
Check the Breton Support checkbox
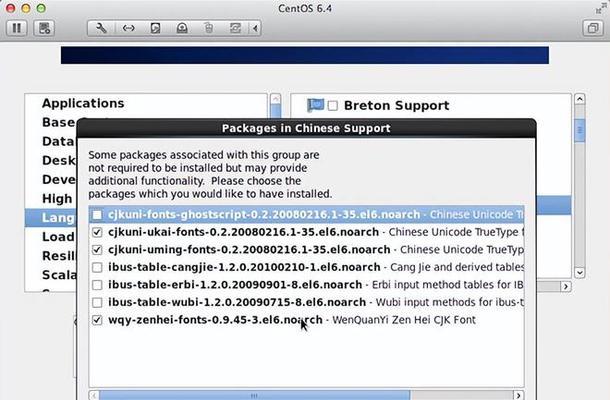point(333,106)
